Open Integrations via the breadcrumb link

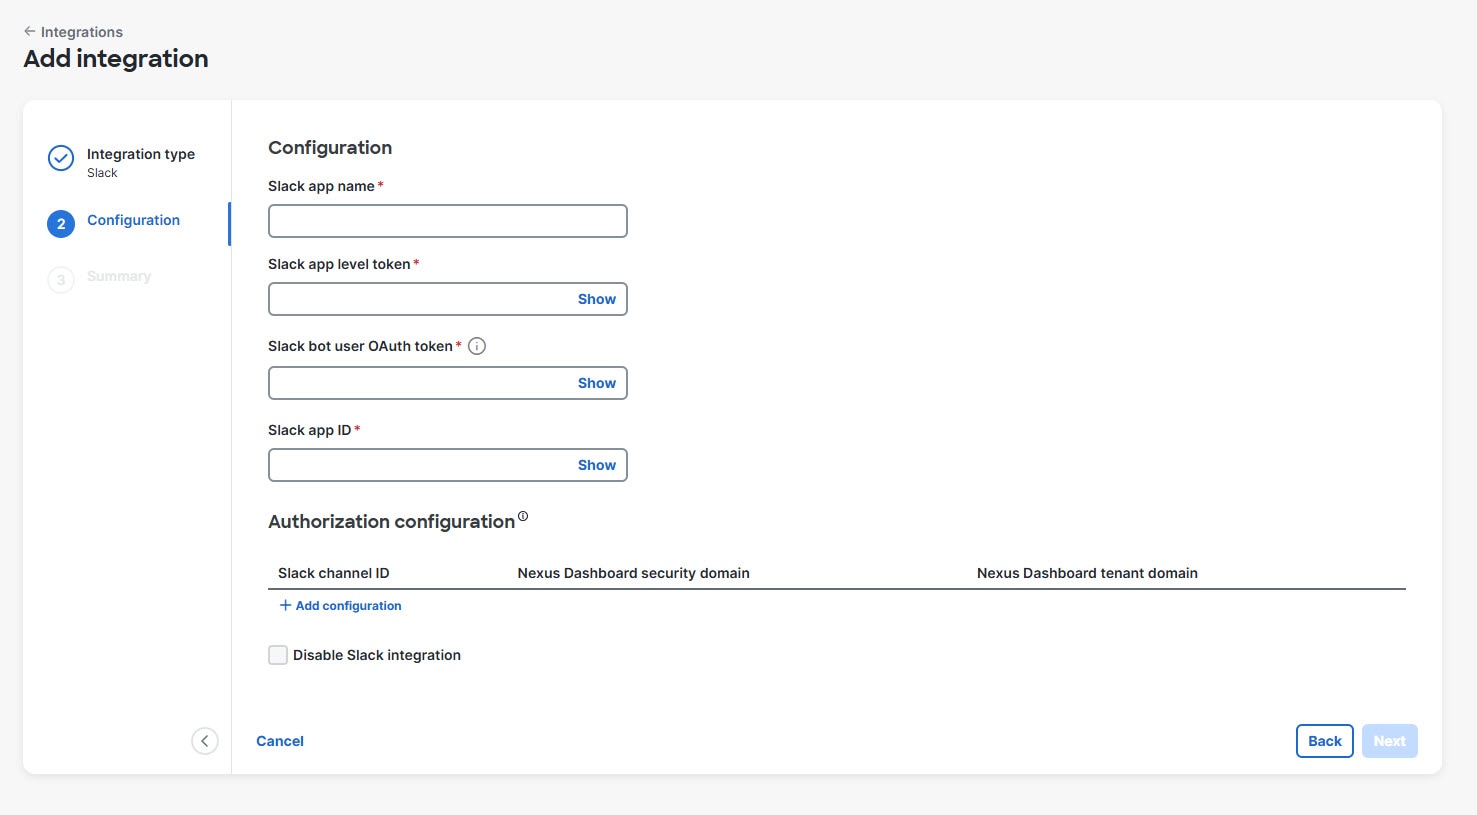tap(80, 31)
